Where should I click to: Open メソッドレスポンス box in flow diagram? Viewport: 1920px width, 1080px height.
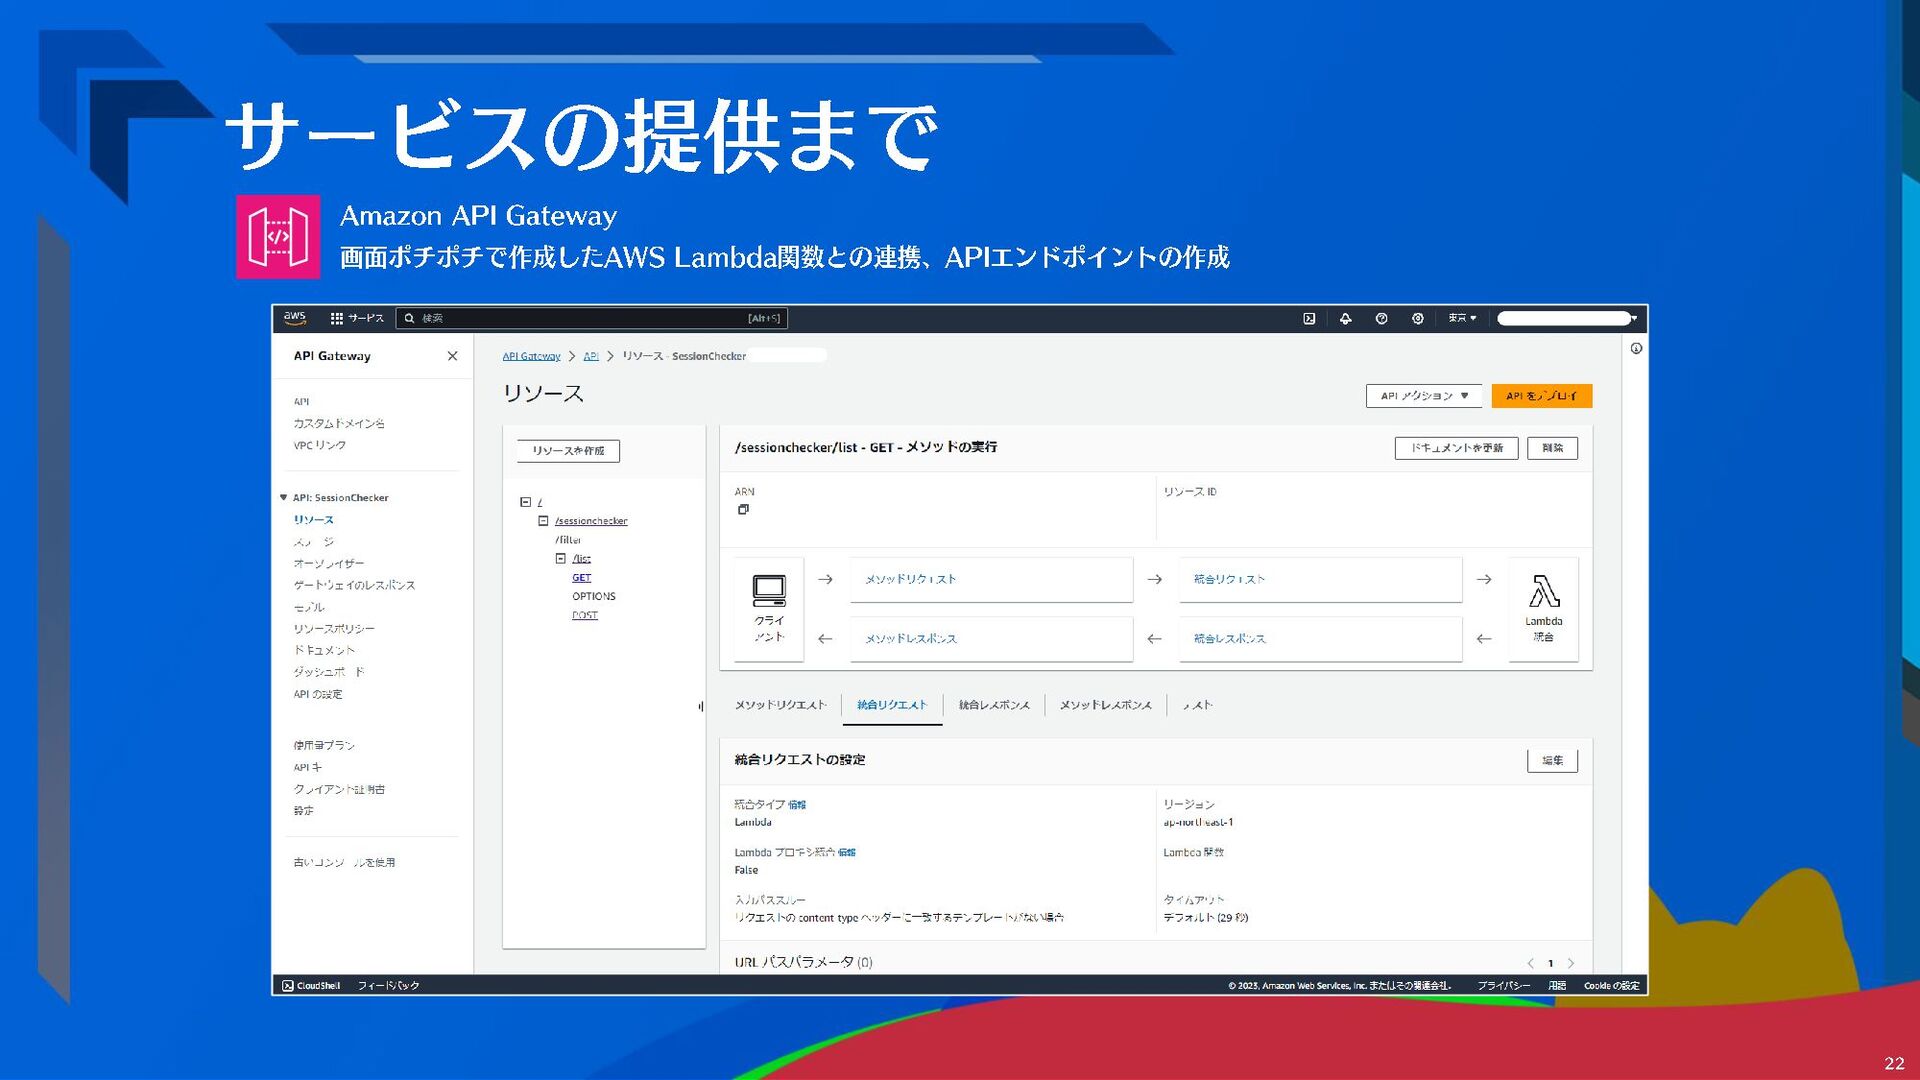coord(991,639)
